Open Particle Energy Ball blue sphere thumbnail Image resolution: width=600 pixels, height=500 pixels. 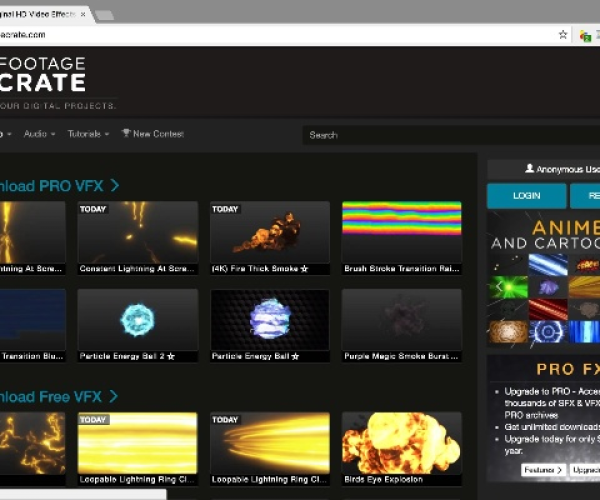(x=270, y=320)
